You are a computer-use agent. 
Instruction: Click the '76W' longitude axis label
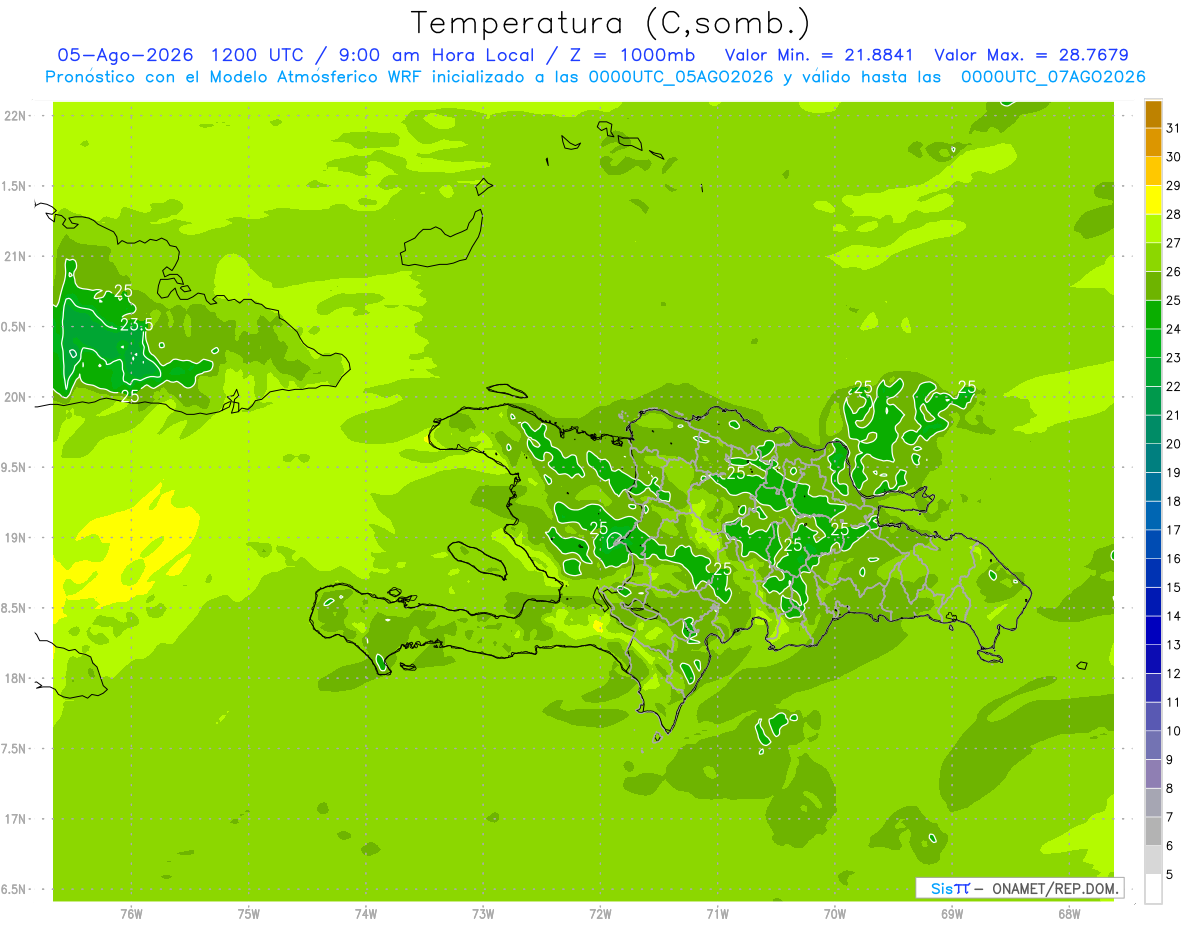132,914
